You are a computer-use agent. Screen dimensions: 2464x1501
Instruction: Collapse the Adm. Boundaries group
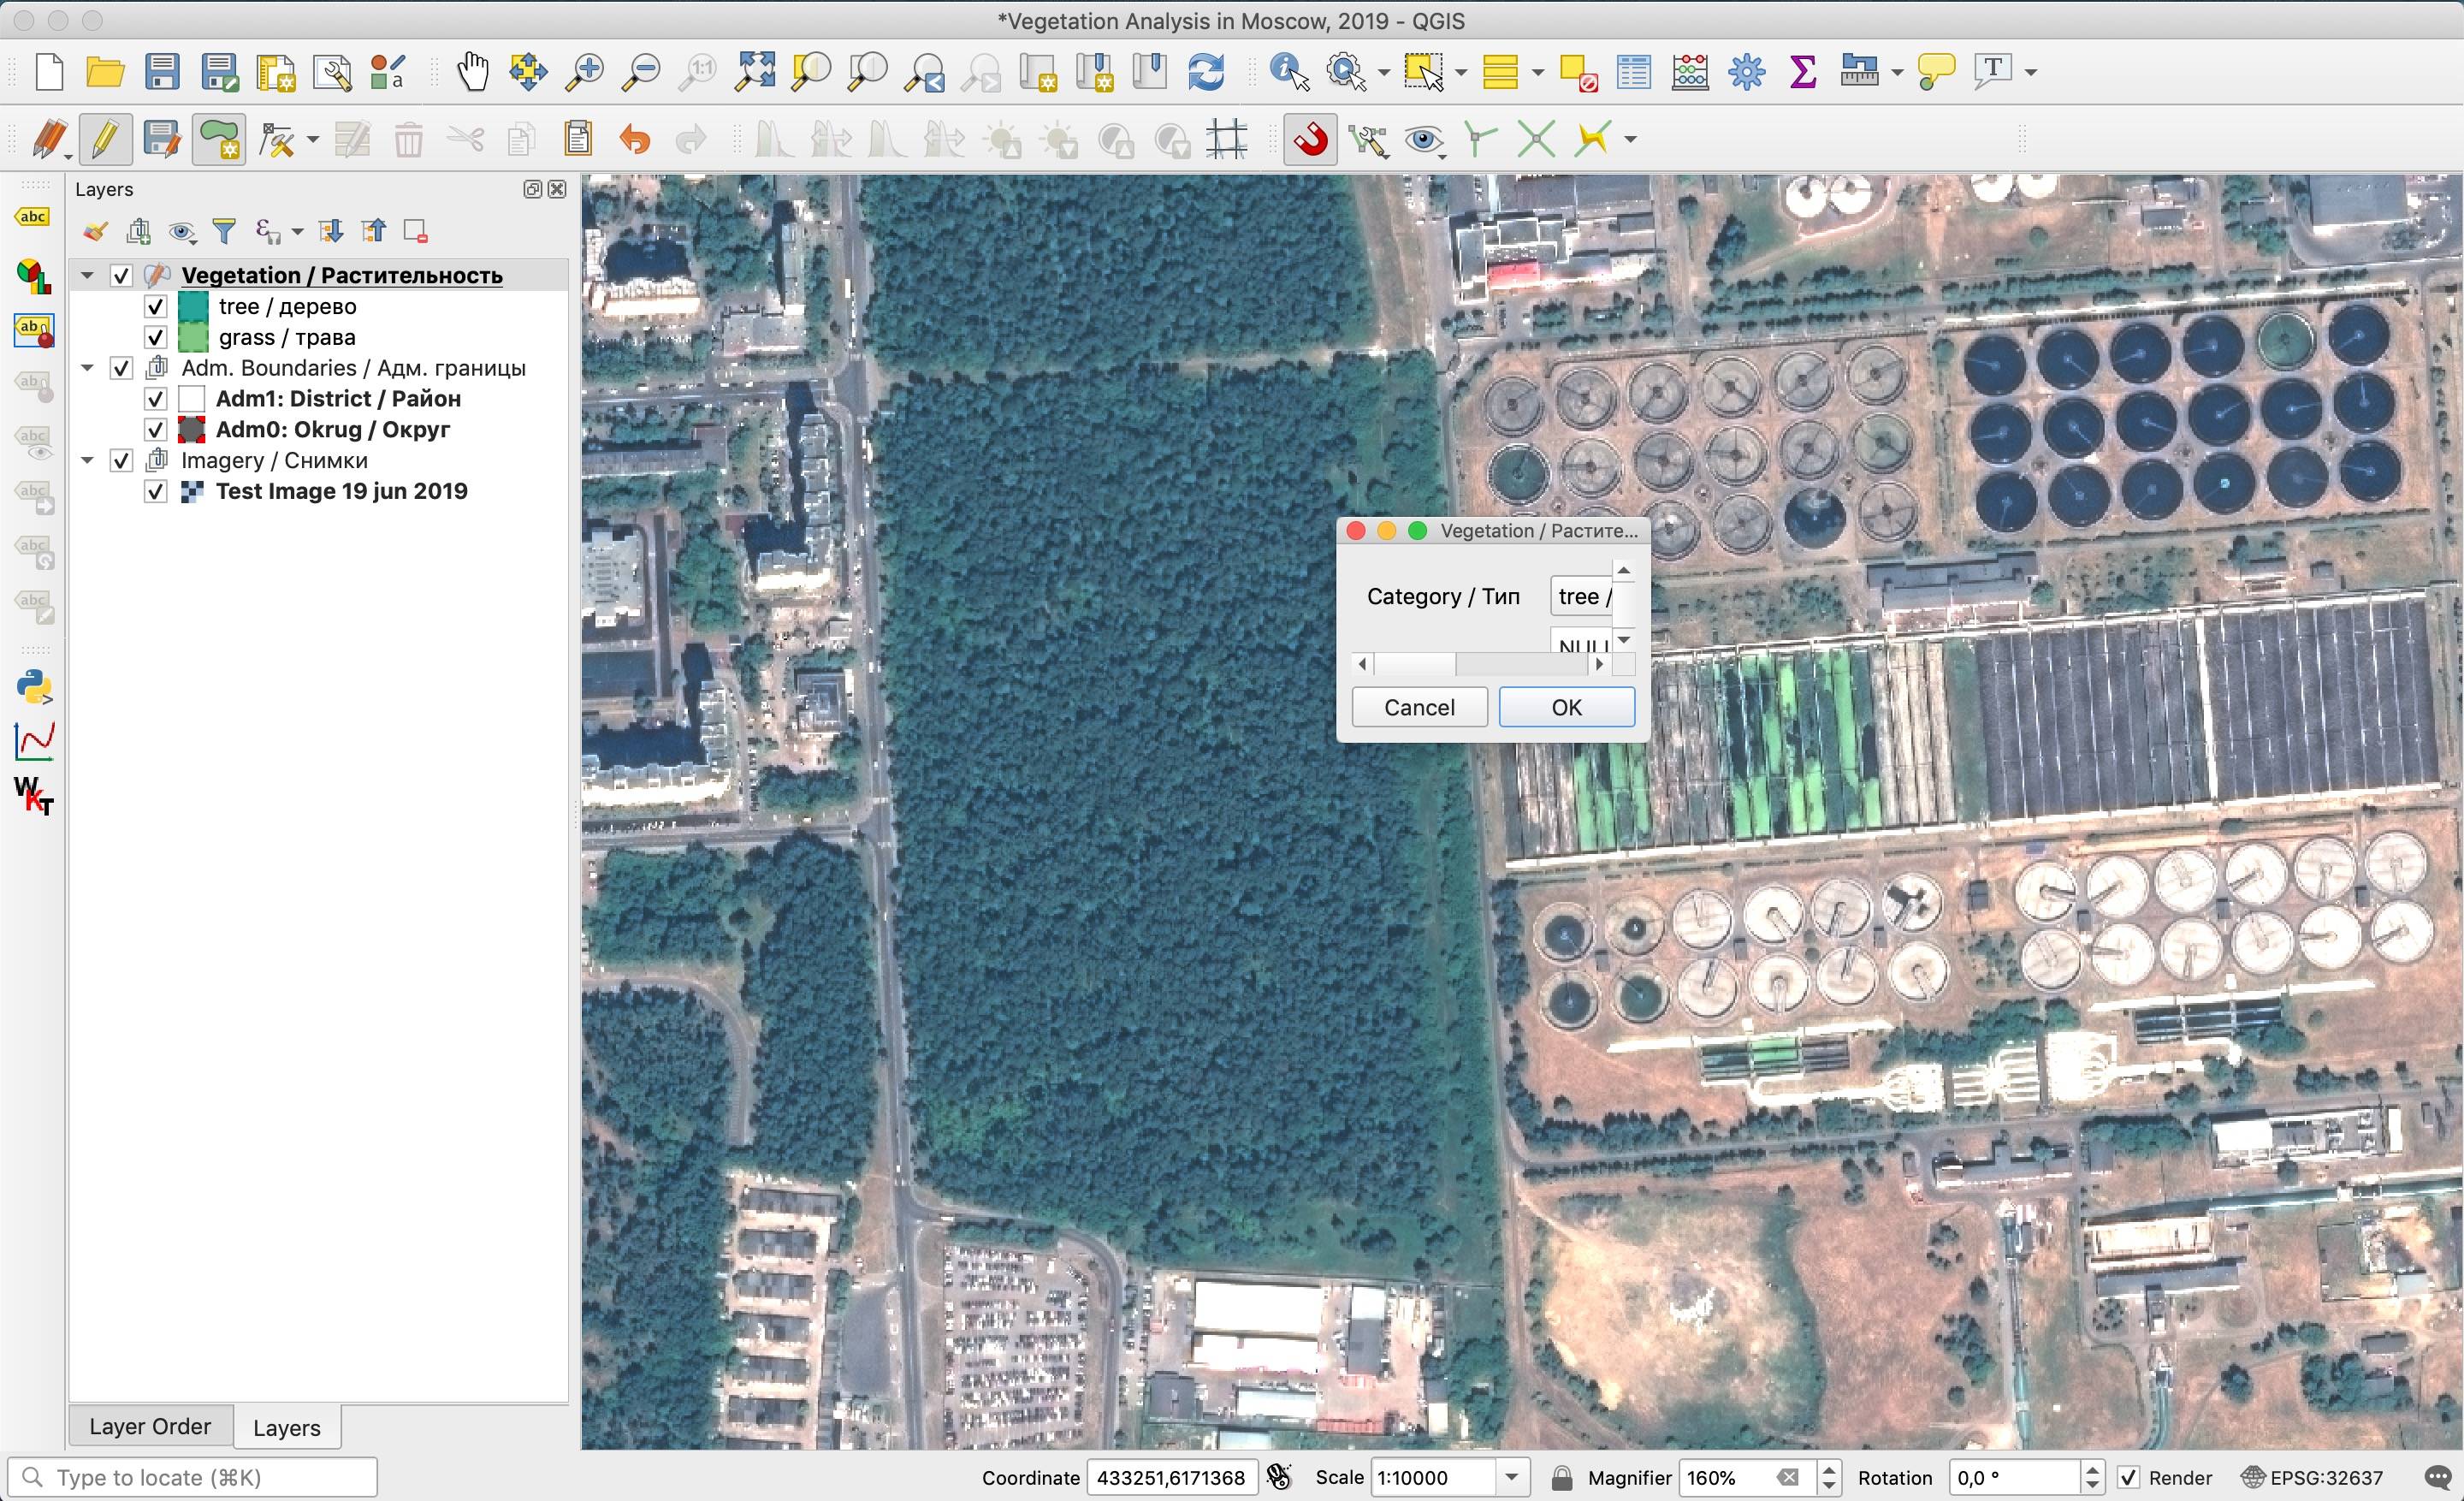[x=88, y=369]
